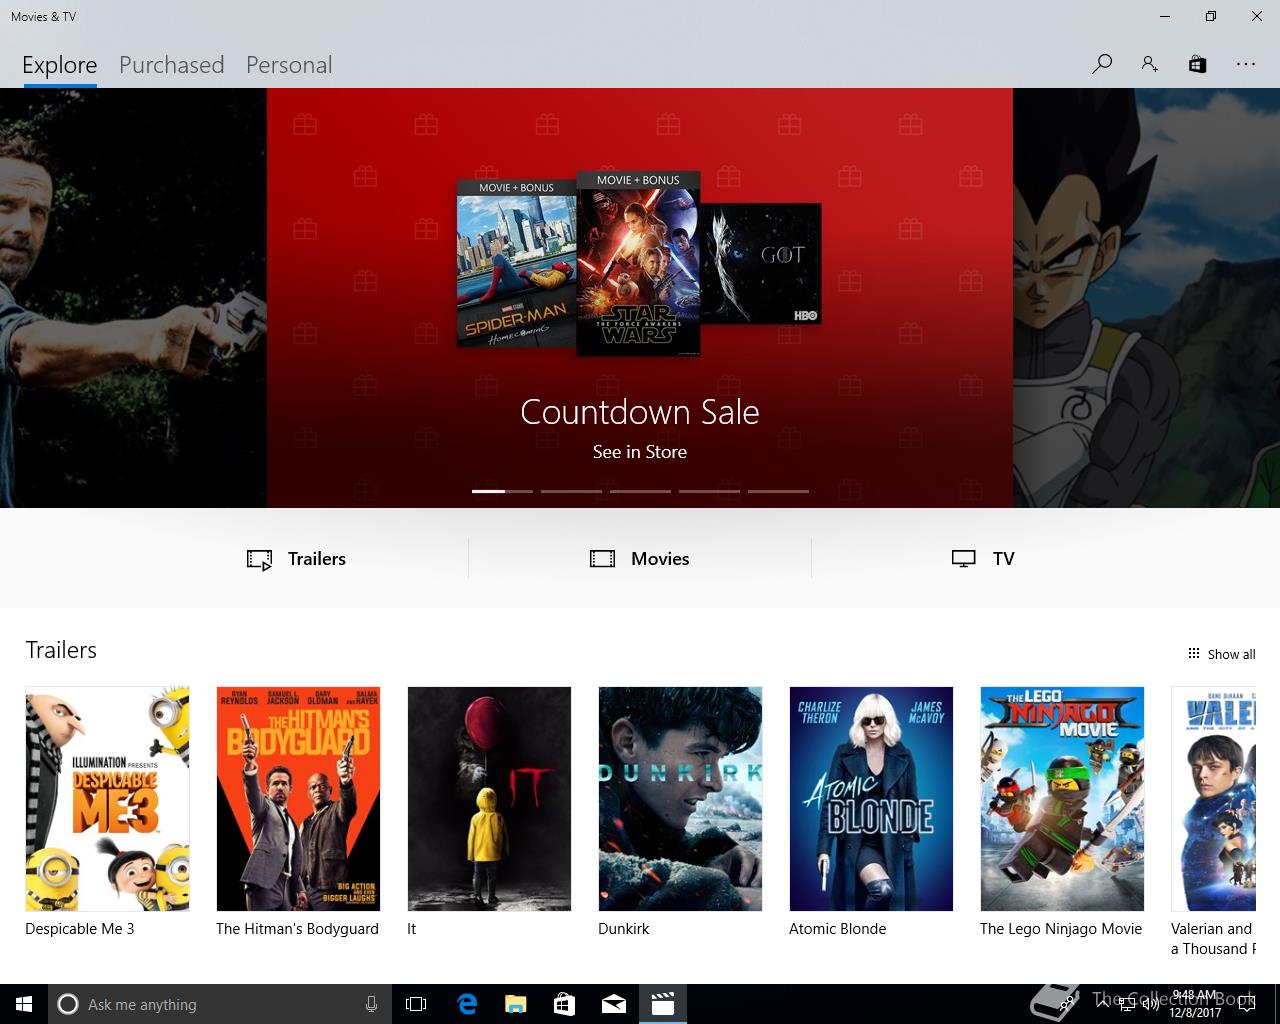Open The Lego Ninjago Movie poster
The width and height of the screenshot is (1280, 1024).
pyautogui.click(x=1062, y=798)
